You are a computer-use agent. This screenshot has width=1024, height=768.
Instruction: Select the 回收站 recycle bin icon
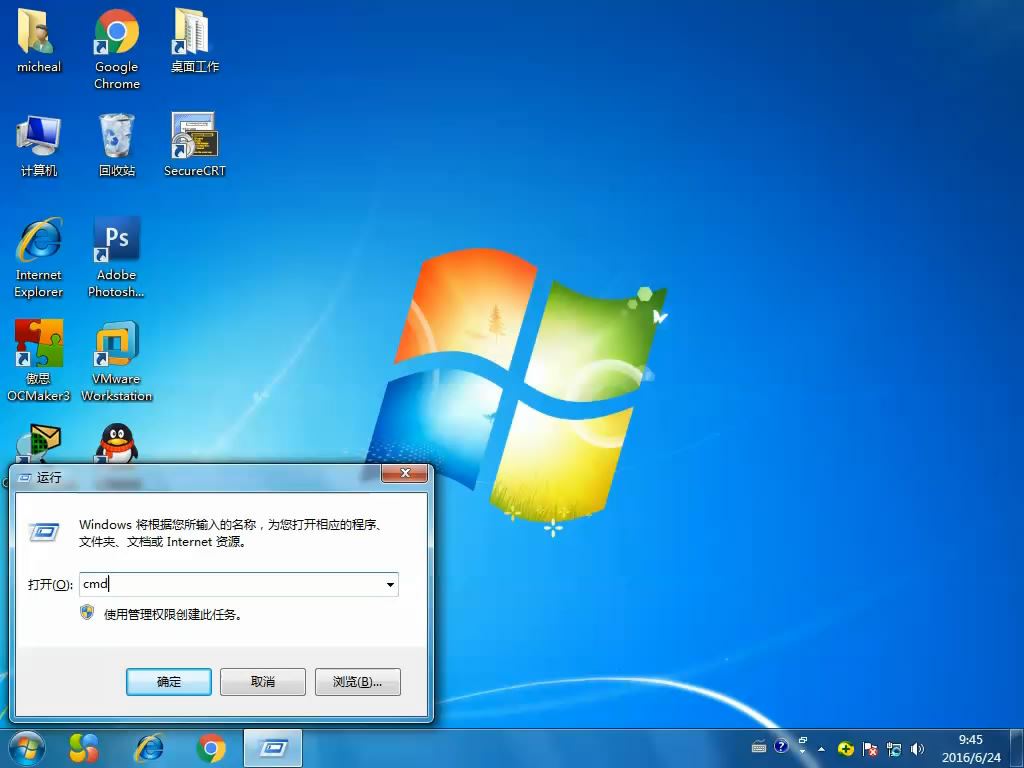tap(116, 145)
